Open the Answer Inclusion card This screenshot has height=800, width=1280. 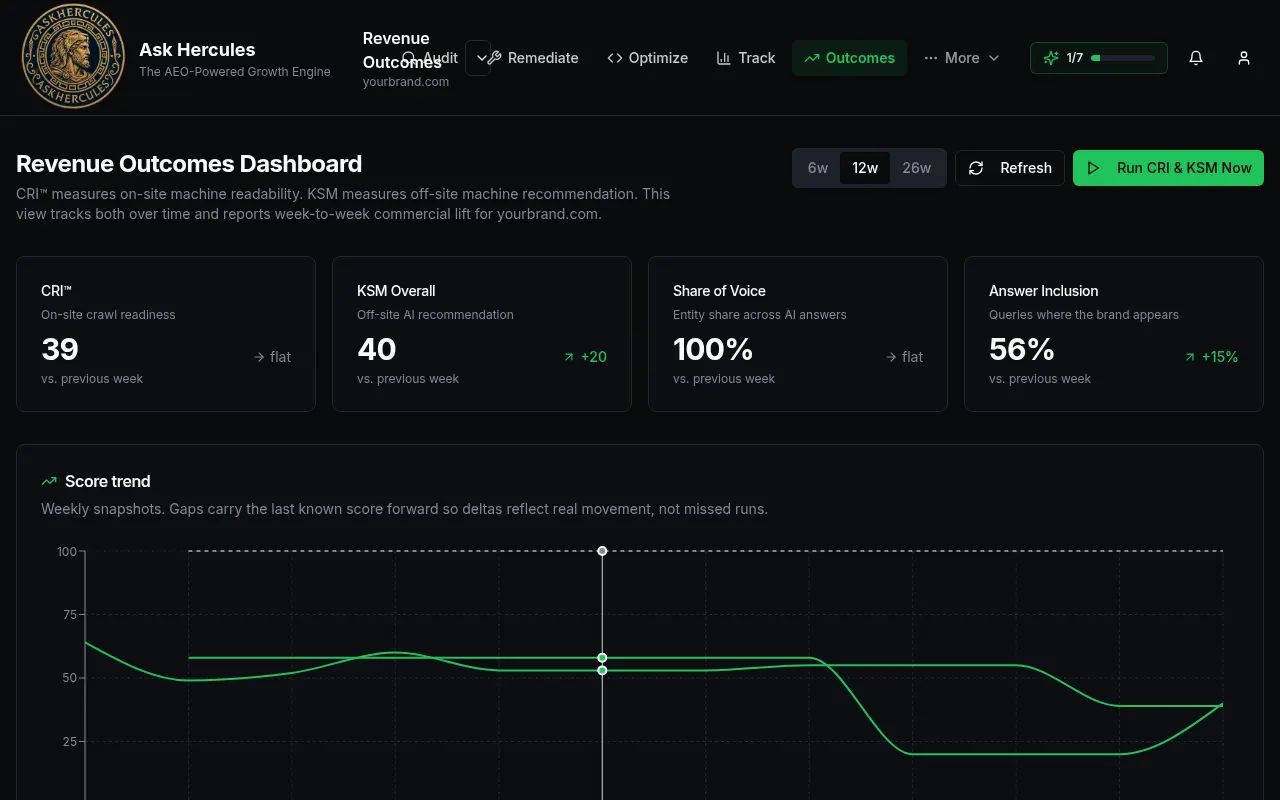tap(1114, 334)
